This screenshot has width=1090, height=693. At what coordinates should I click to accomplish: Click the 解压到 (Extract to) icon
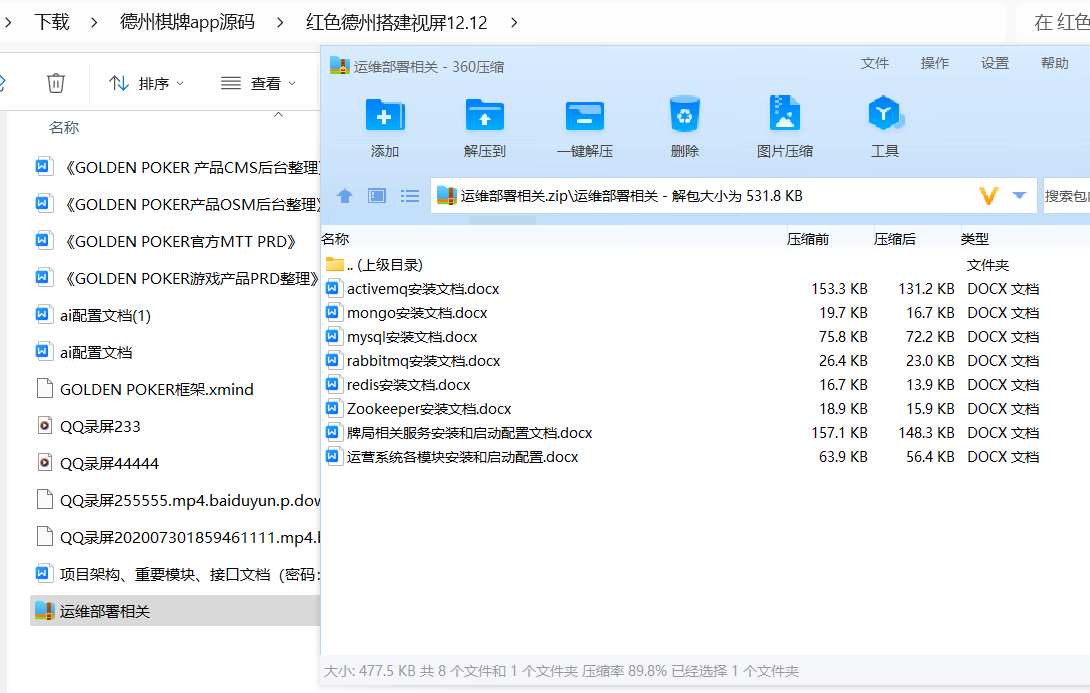pos(485,115)
